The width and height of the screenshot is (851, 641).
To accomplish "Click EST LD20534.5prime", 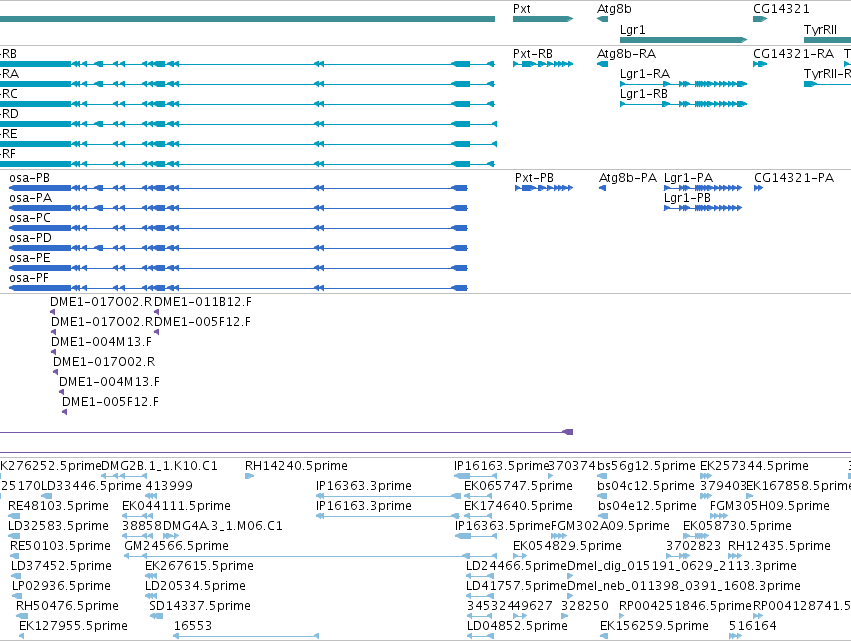I will (195, 586).
